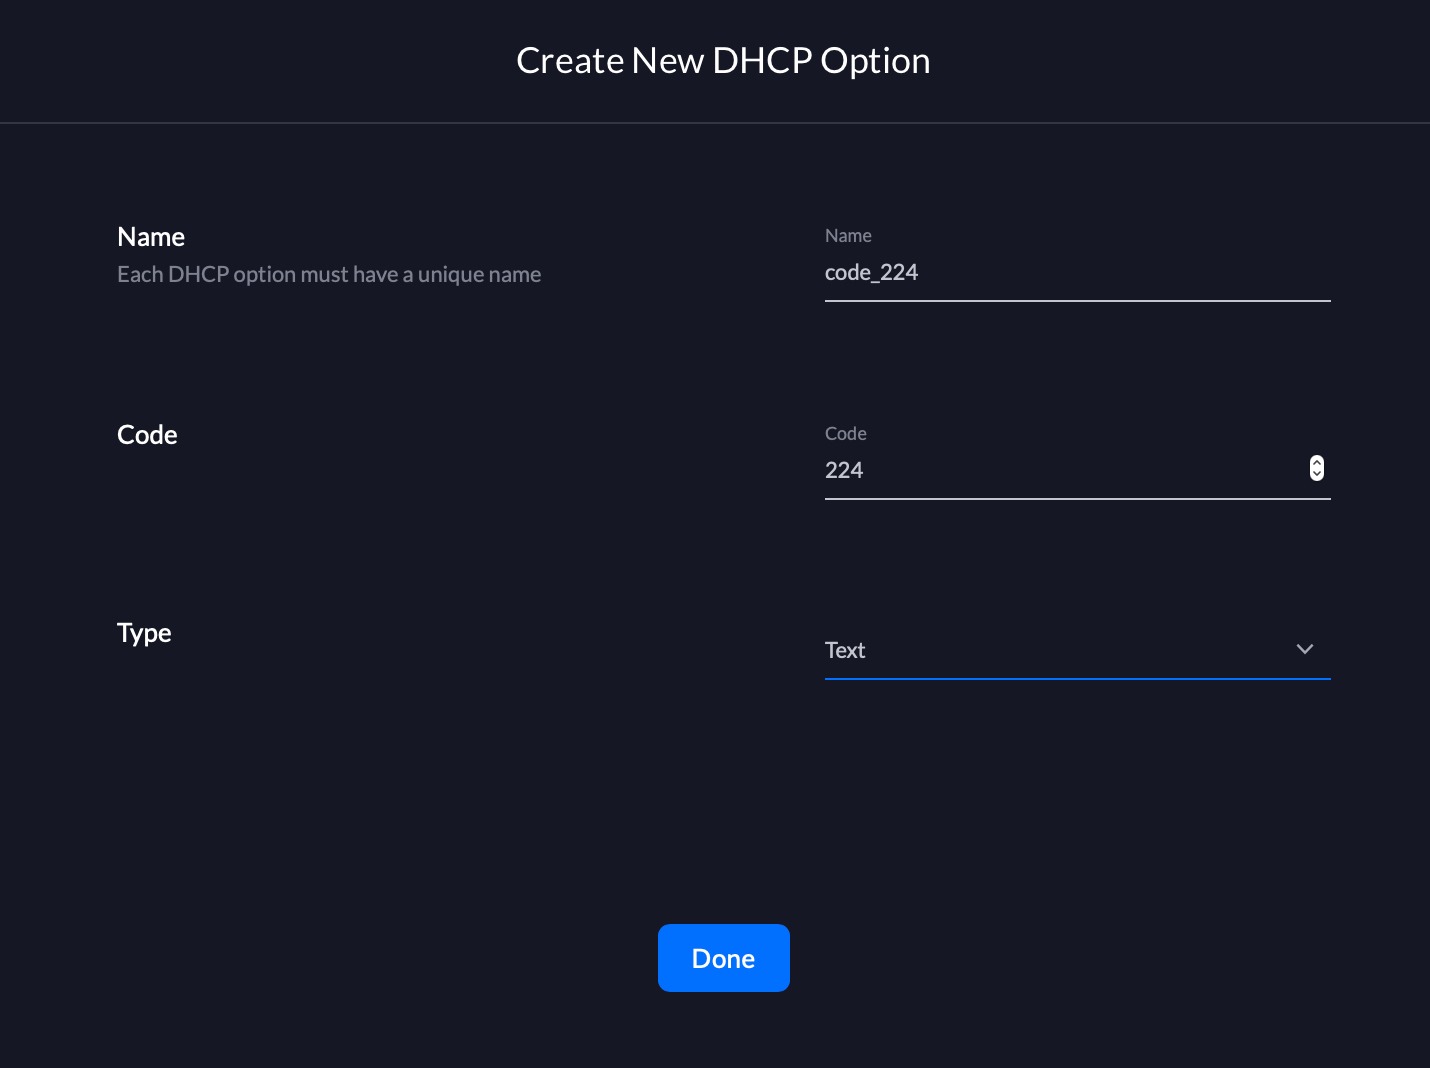Click the bold 'Code' section heading
The height and width of the screenshot is (1068, 1430).
[147, 435]
